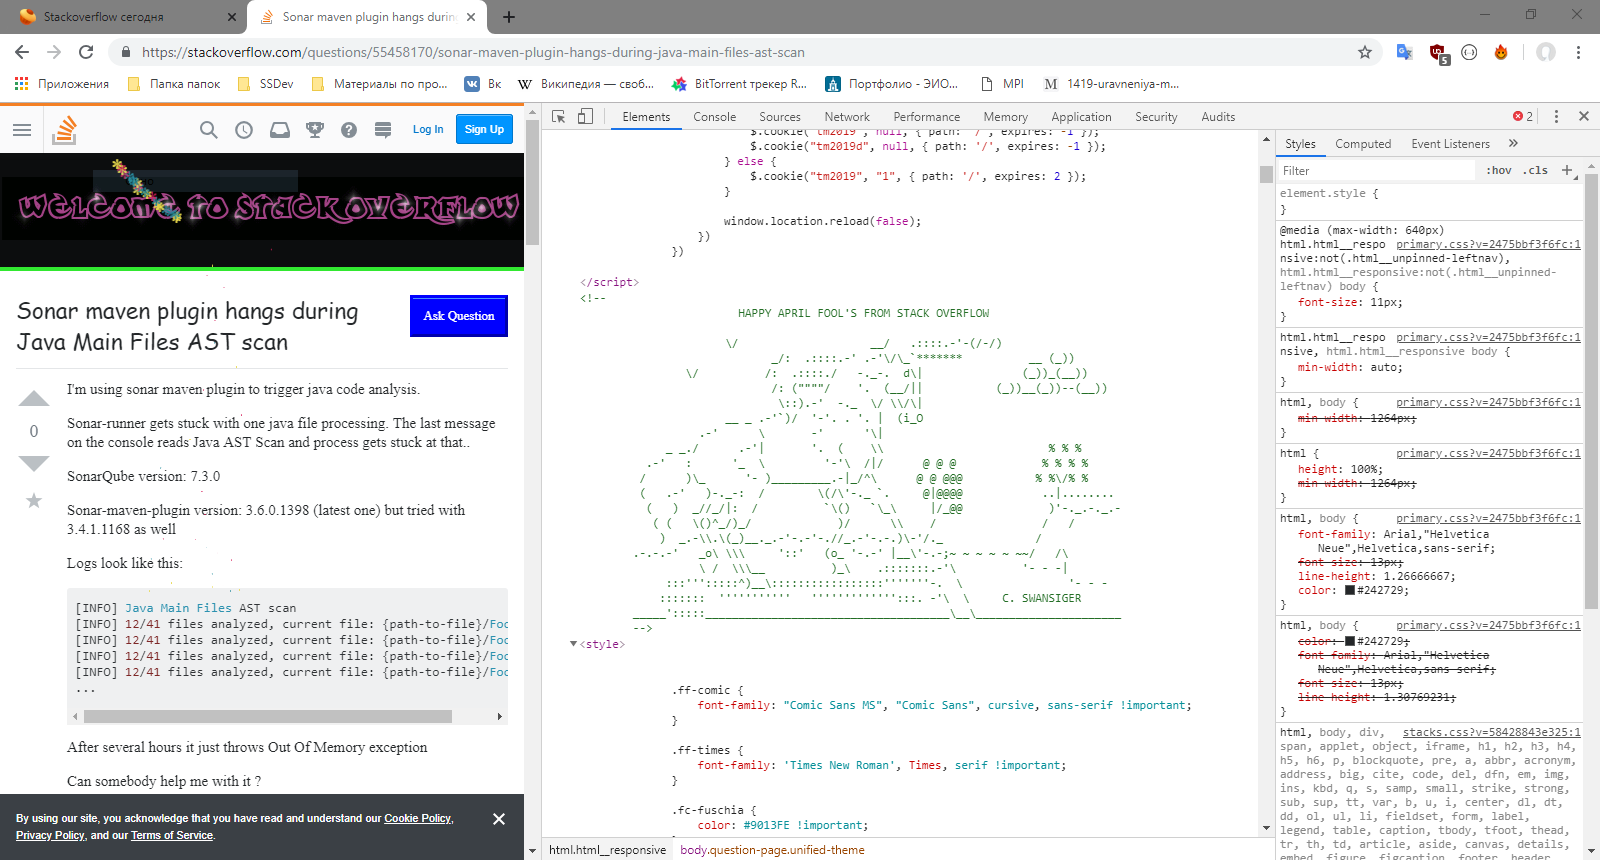Open the Chrome three-dot menu

(x=1578, y=52)
